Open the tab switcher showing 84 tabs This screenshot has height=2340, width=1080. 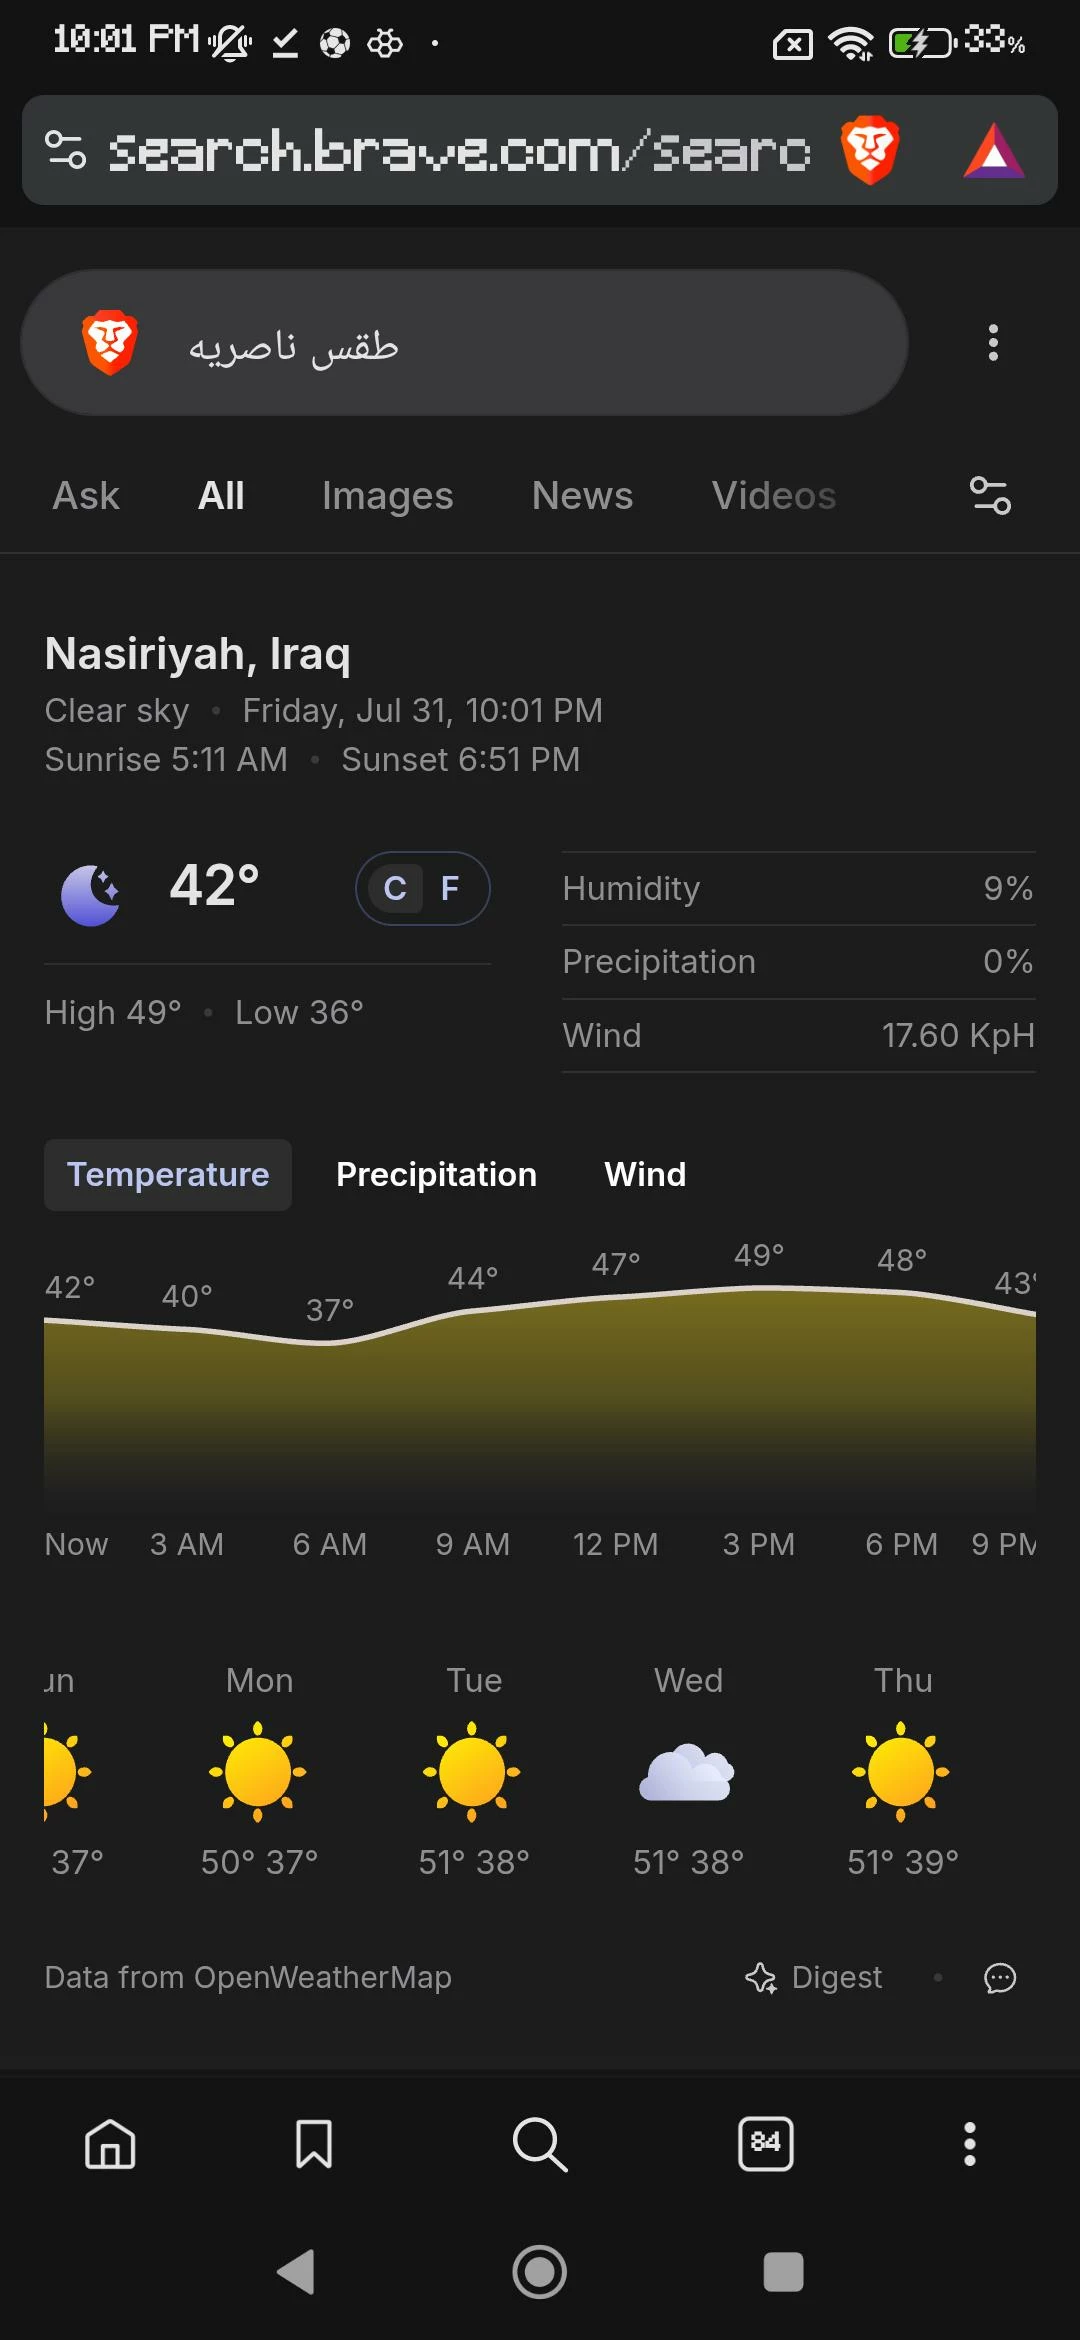coord(766,2143)
